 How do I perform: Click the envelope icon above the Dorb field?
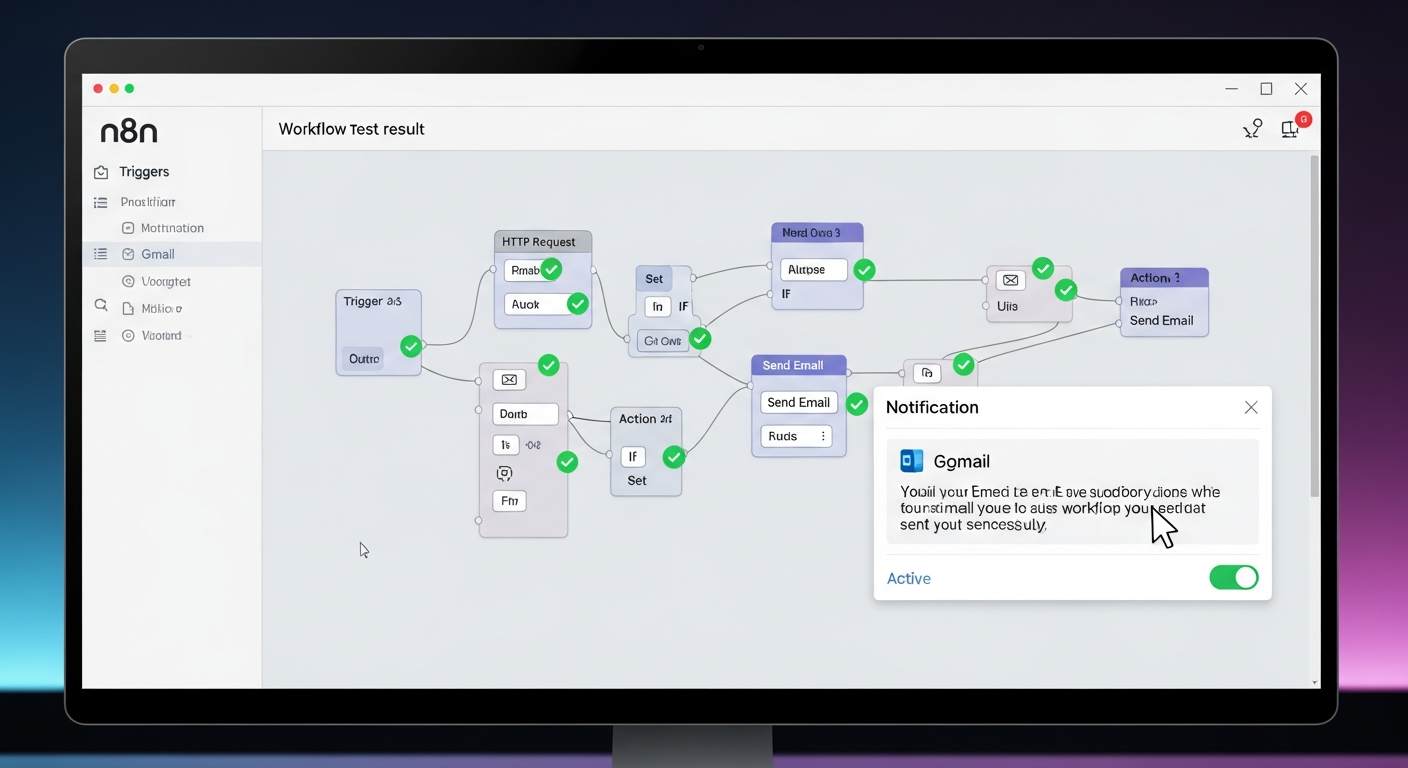point(509,380)
